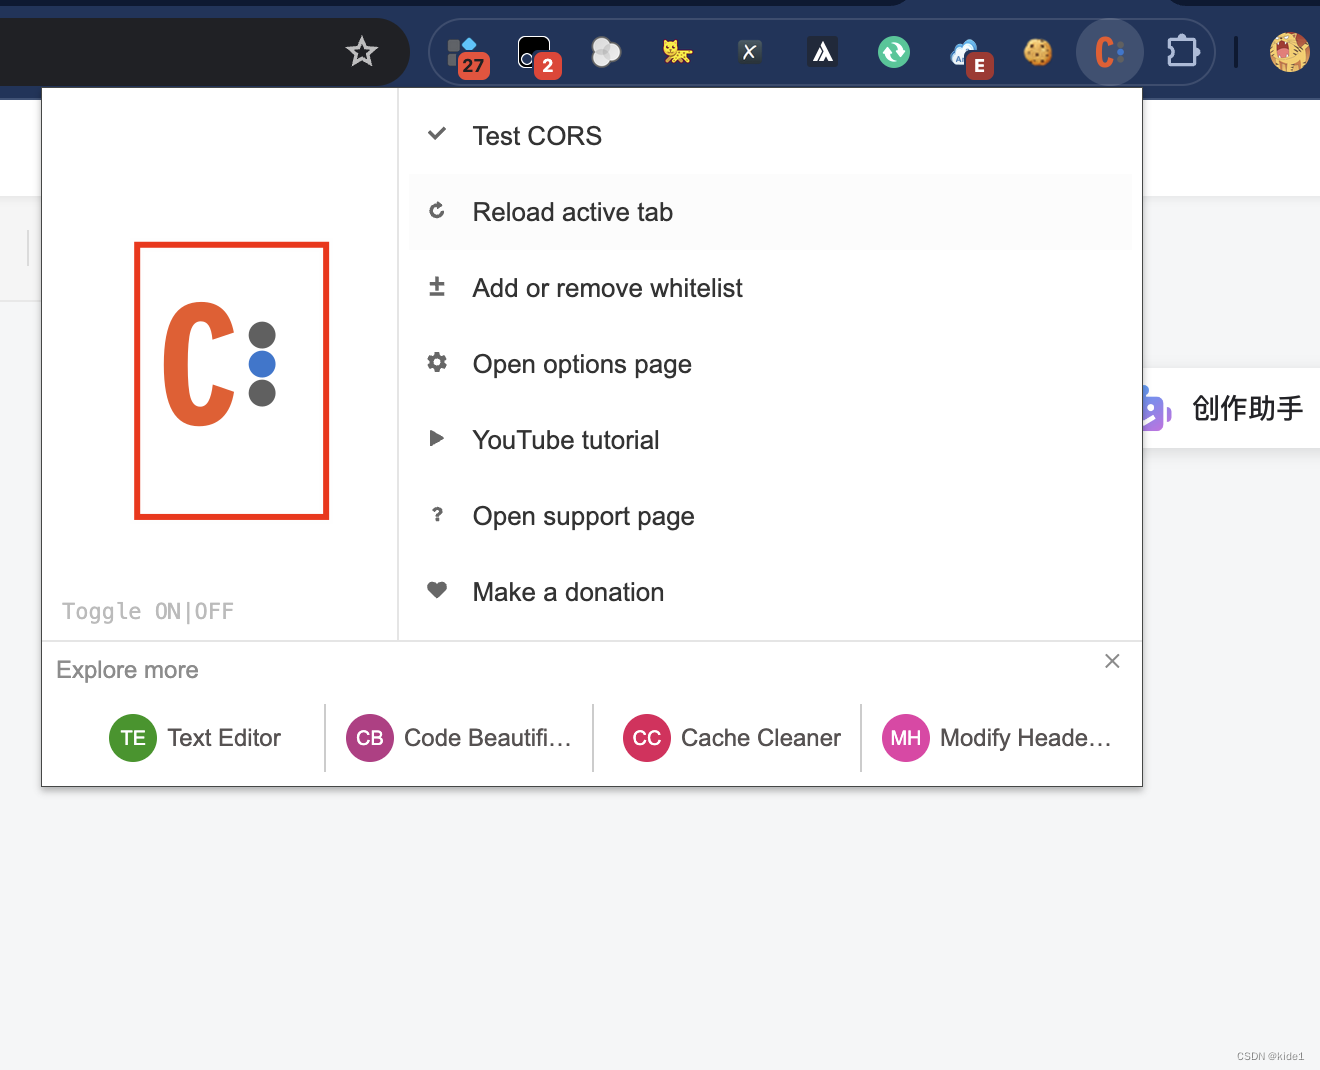The image size is (1320, 1070).
Task: Click the heart donation icon
Action: tap(437, 590)
